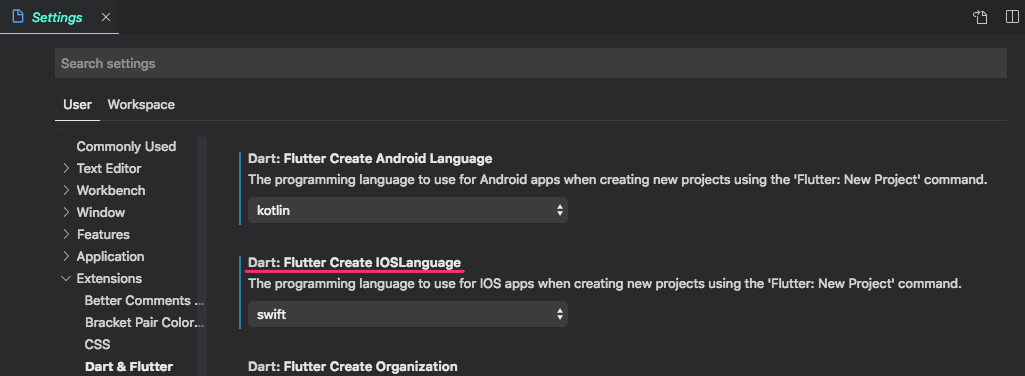This screenshot has width=1025, height=376.
Task: Switch to Workspace settings tab
Action: [x=141, y=105]
